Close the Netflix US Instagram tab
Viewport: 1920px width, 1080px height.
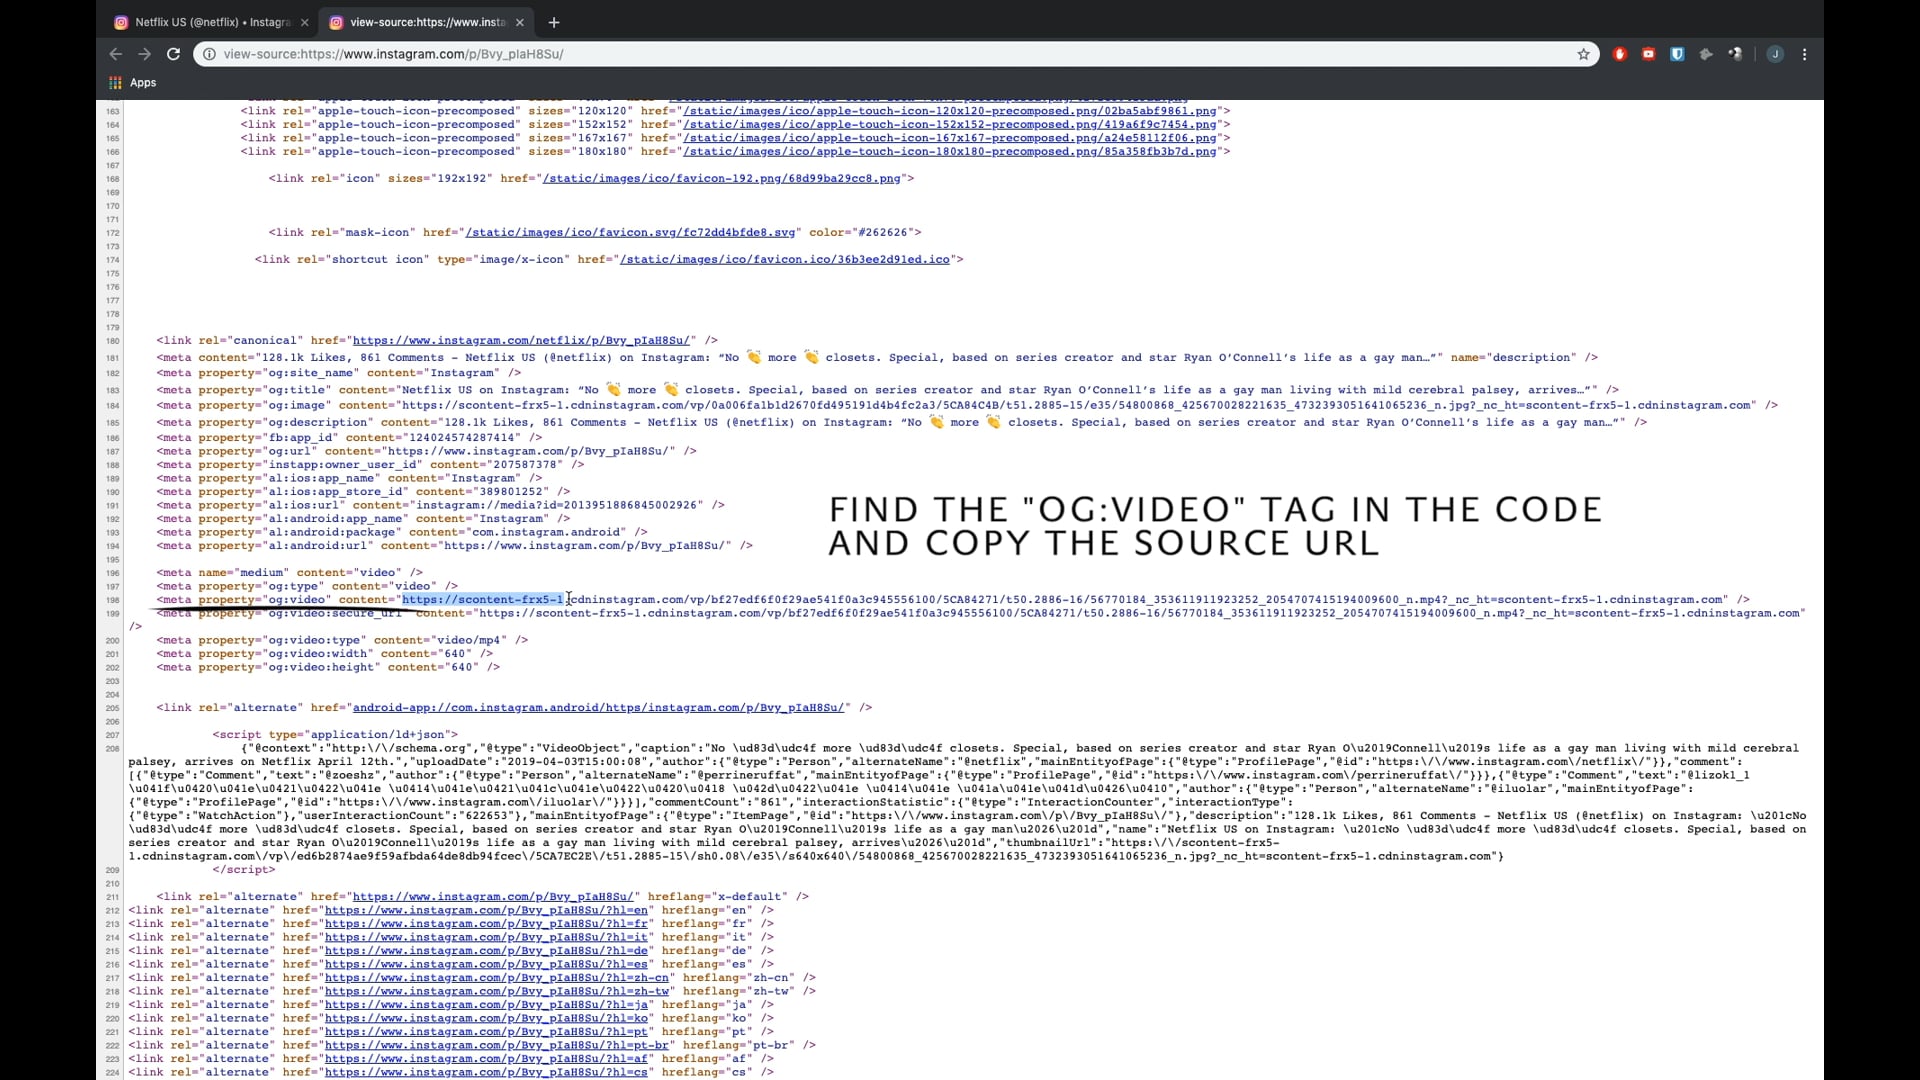coord(305,22)
